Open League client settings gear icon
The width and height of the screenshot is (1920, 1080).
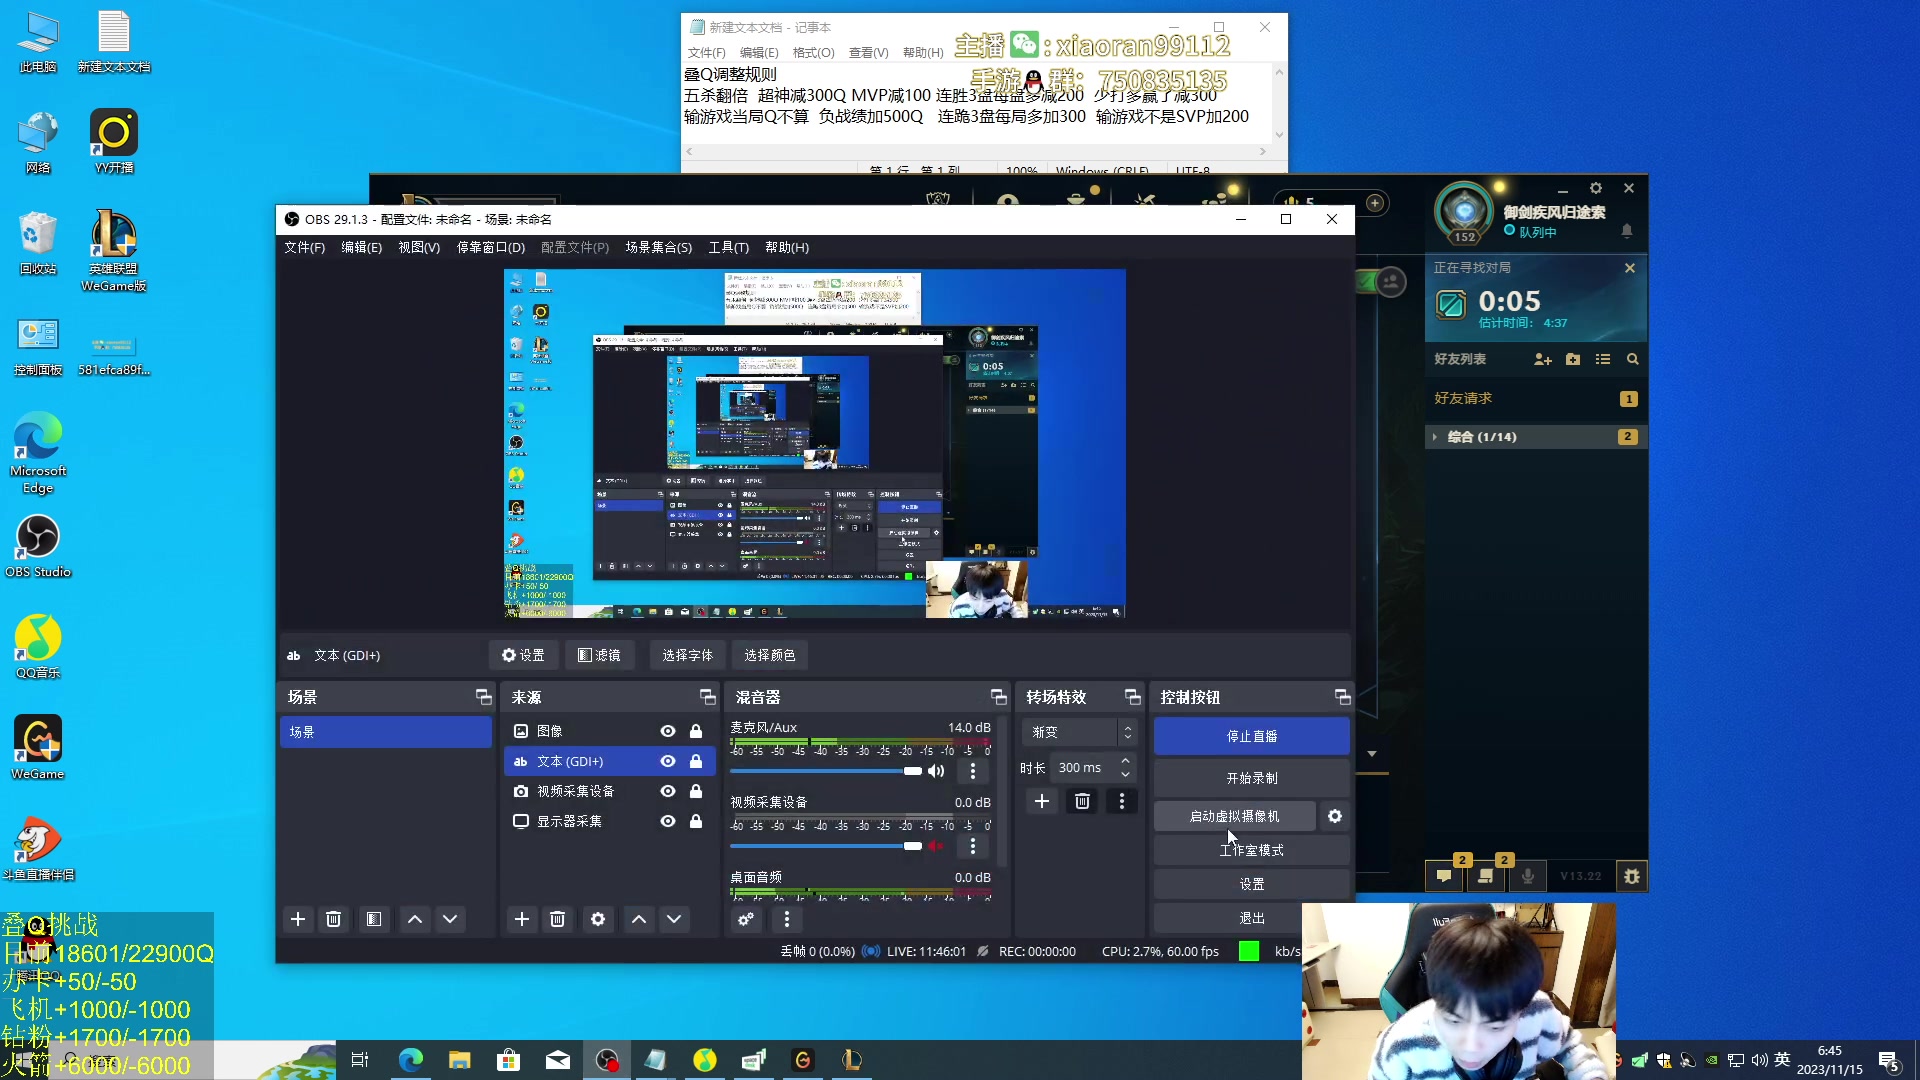click(x=1596, y=188)
